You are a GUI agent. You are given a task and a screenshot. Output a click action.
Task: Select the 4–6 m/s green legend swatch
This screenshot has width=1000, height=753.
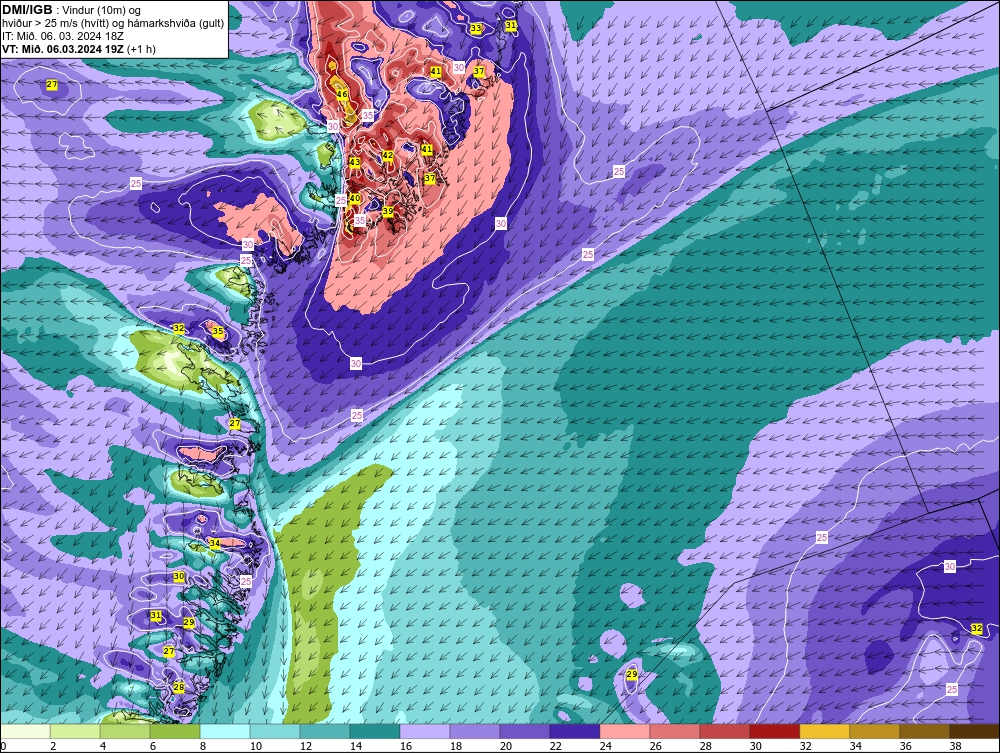coord(126,731)
